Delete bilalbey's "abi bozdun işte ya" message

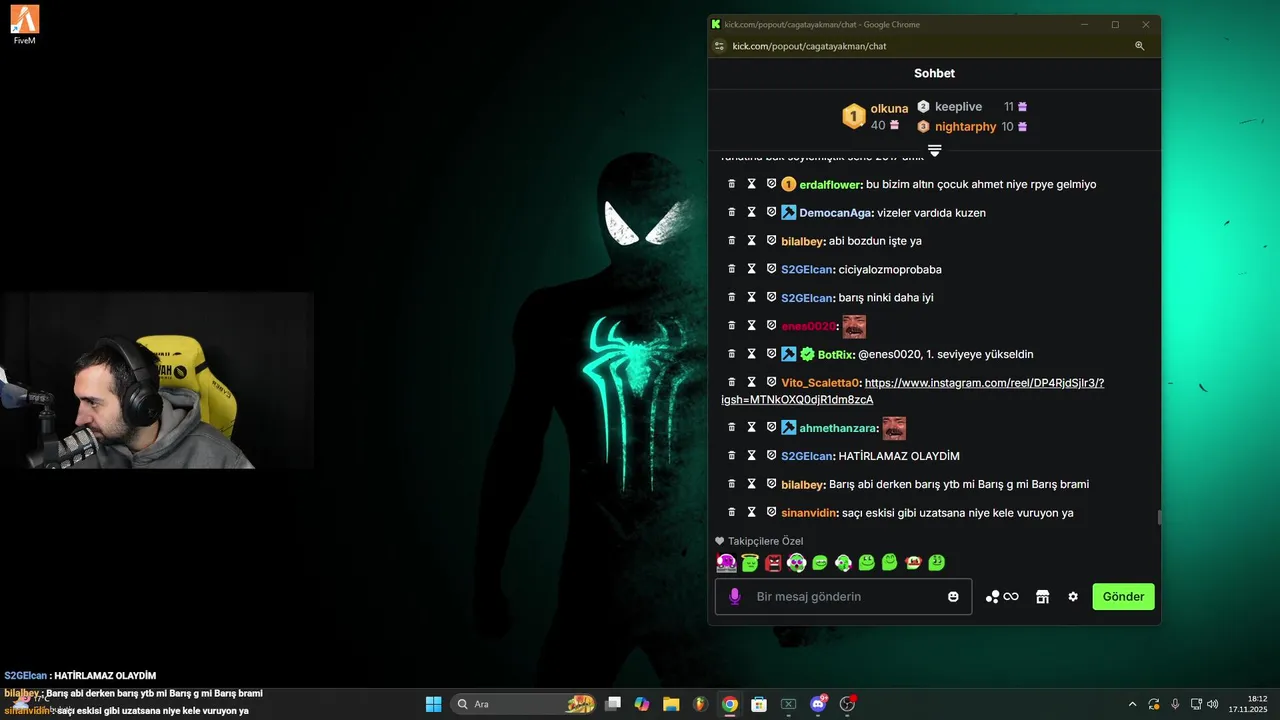pos(732,240)
